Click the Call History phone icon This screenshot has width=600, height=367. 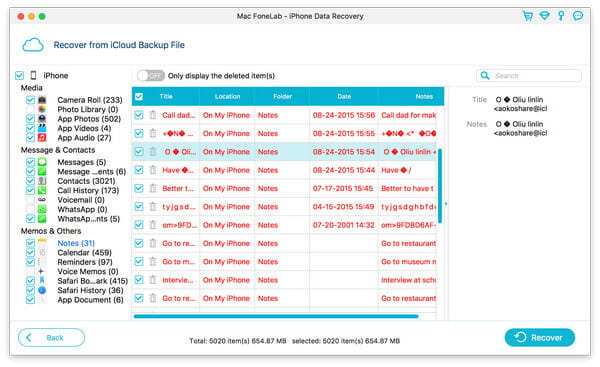pyautogui.click(x=42, y=190)
